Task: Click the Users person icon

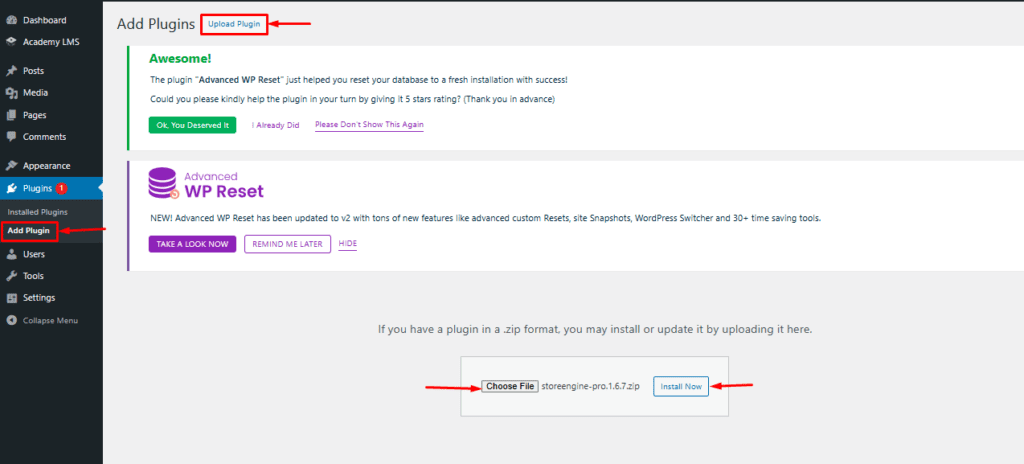Action: pyautogui.click(x=11, y=254)
